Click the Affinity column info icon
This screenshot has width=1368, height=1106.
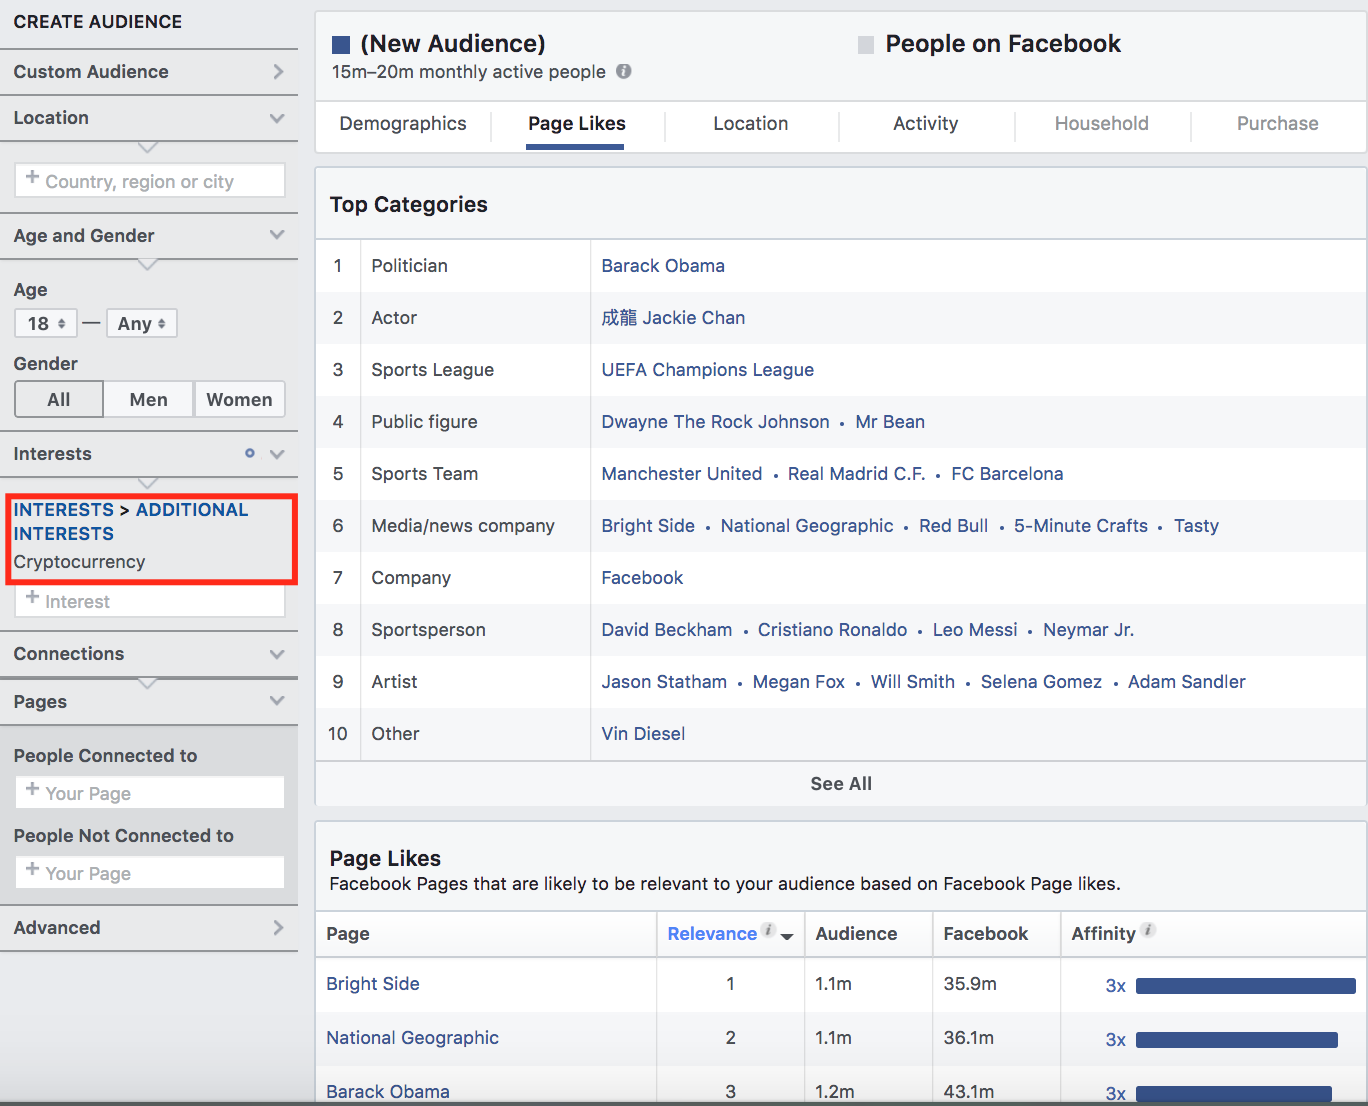(x=1149, y=930)
